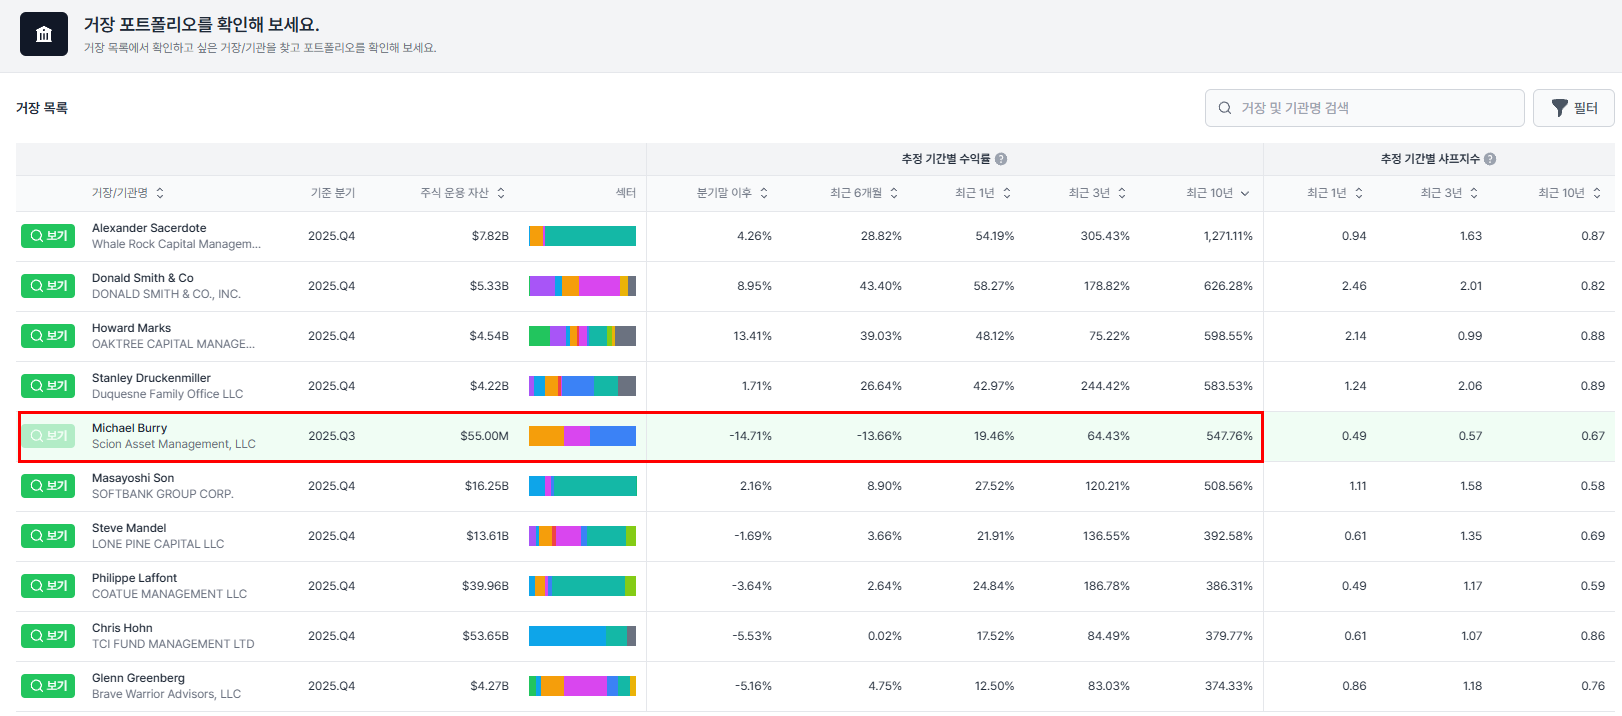
Task: Select COATUE MANAGEMENT LLC text
Action: point(169,594)
